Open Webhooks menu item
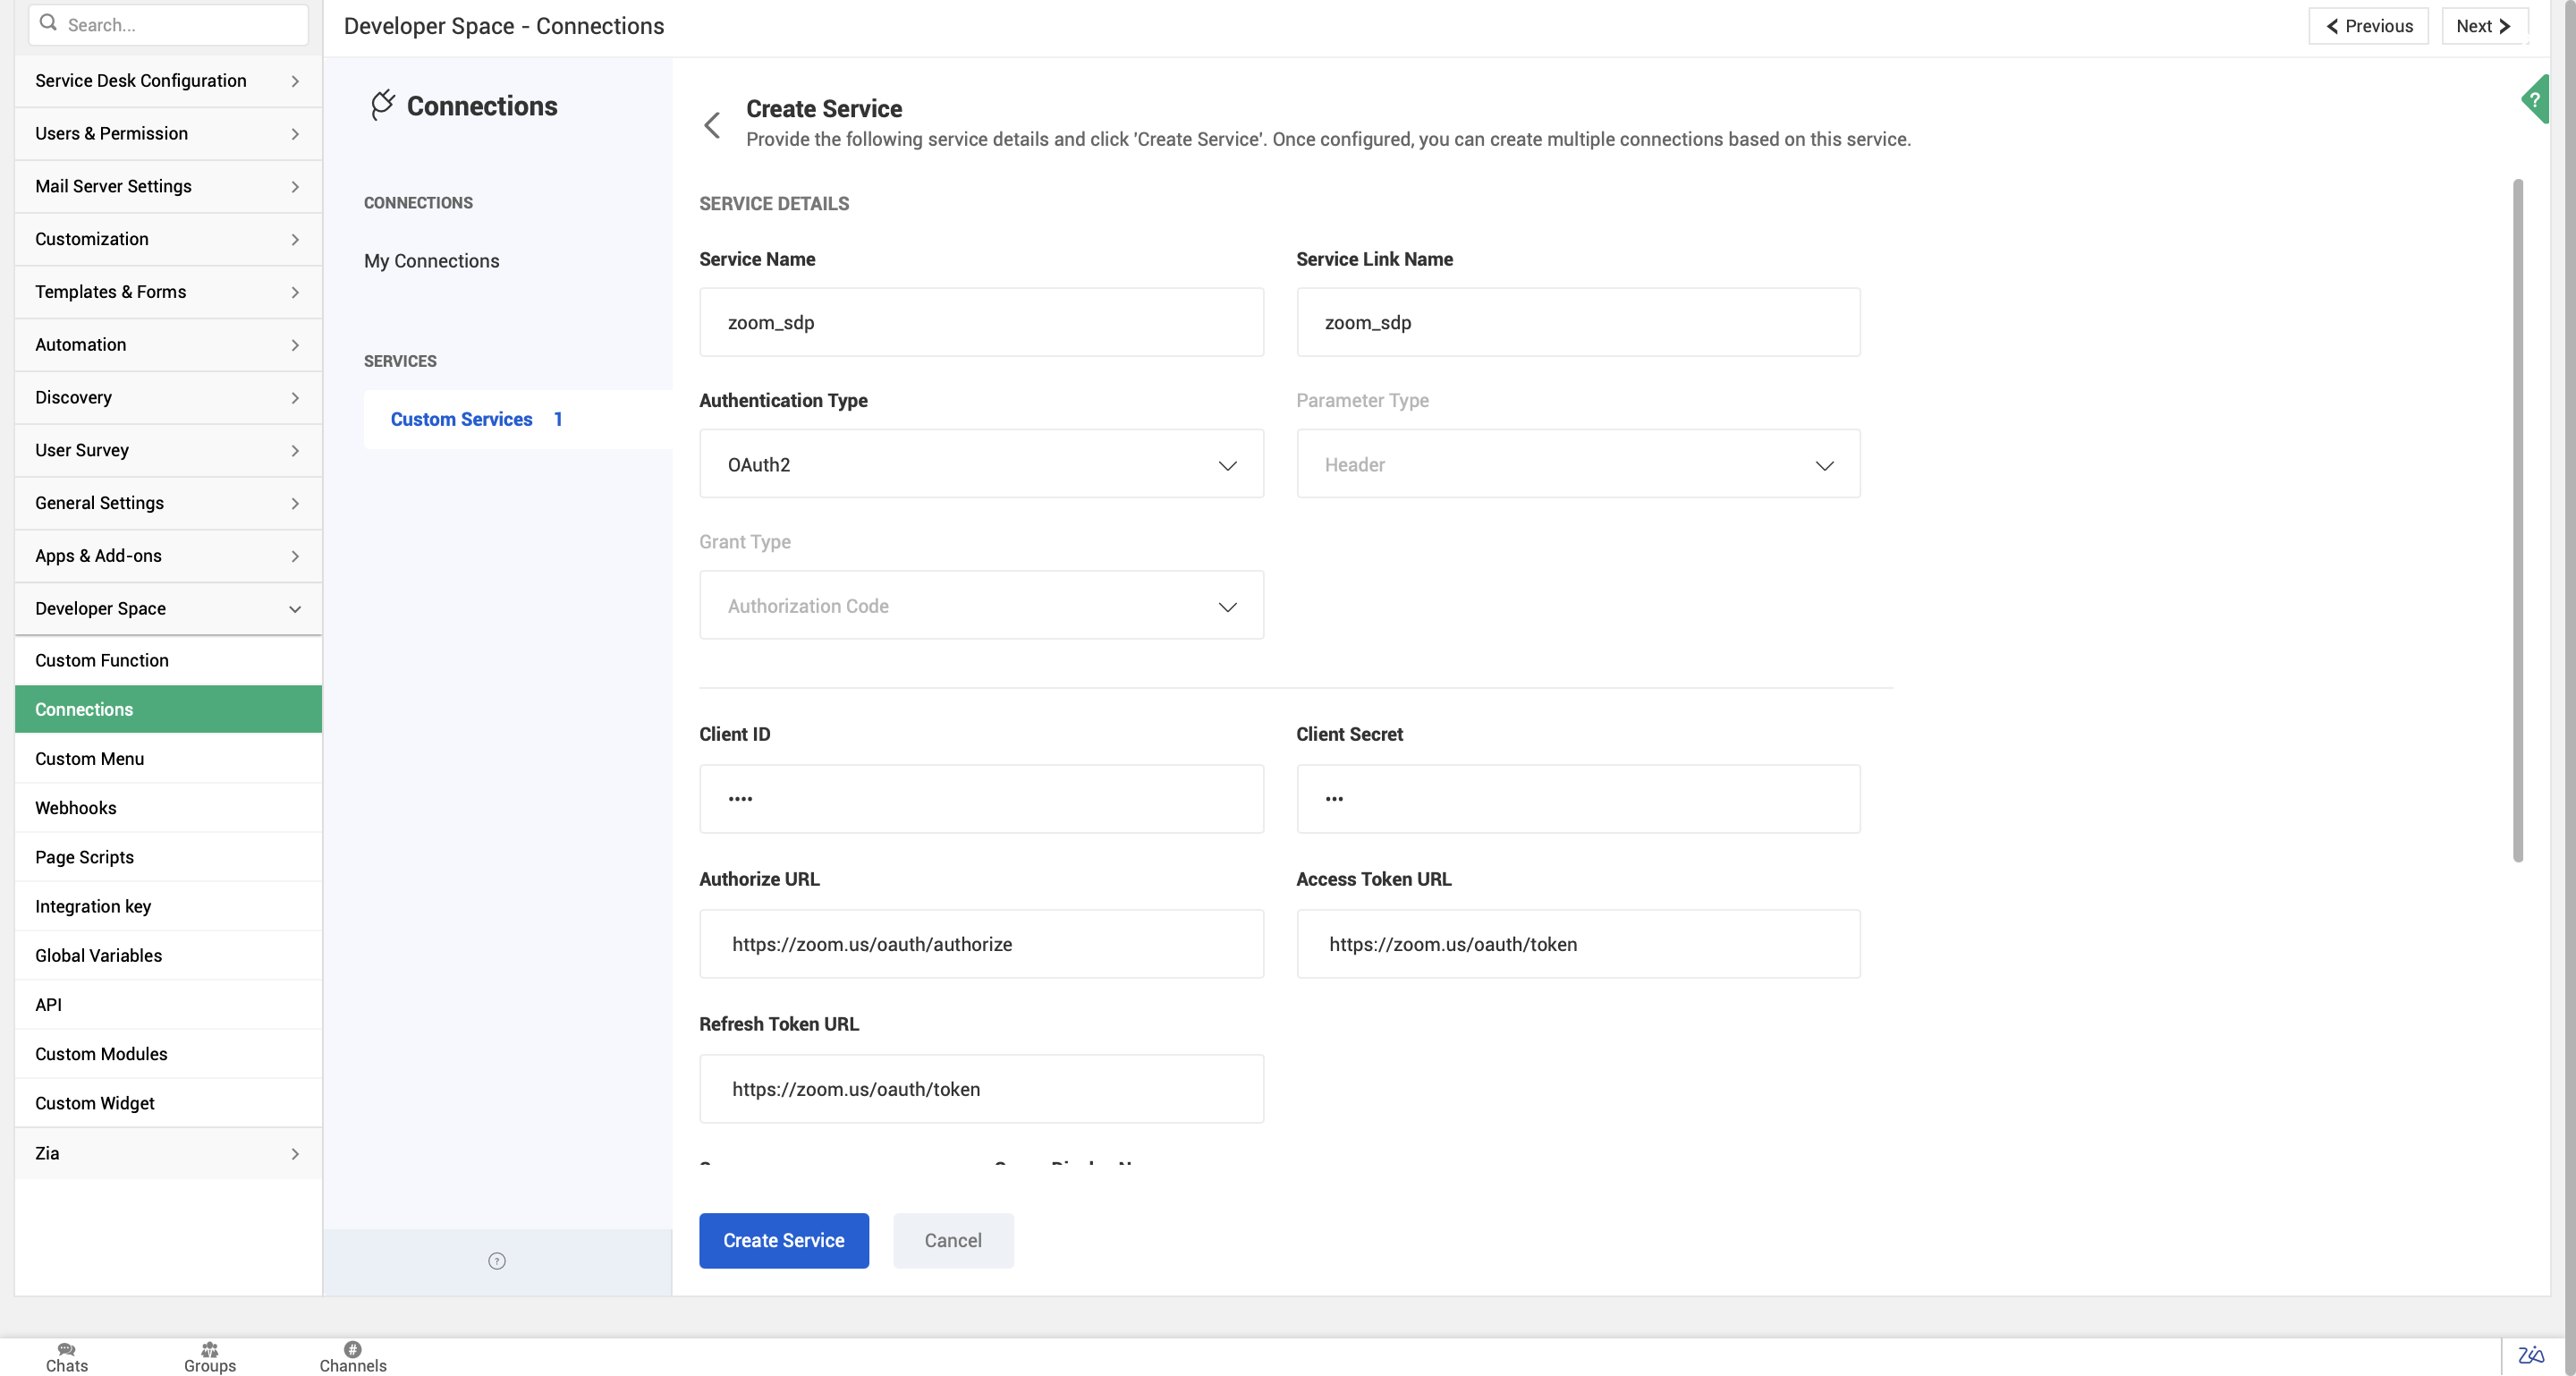The width and height of the screenshot is (2576, 1376). tap(168, 807)
